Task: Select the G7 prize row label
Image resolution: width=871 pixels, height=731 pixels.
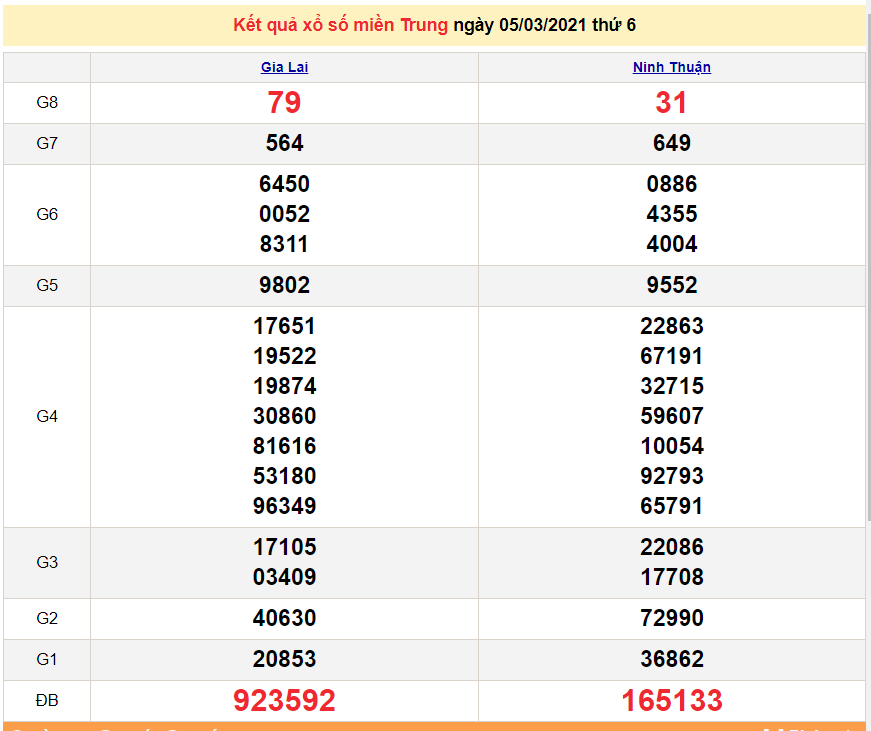Action: [x=47, y=143]
